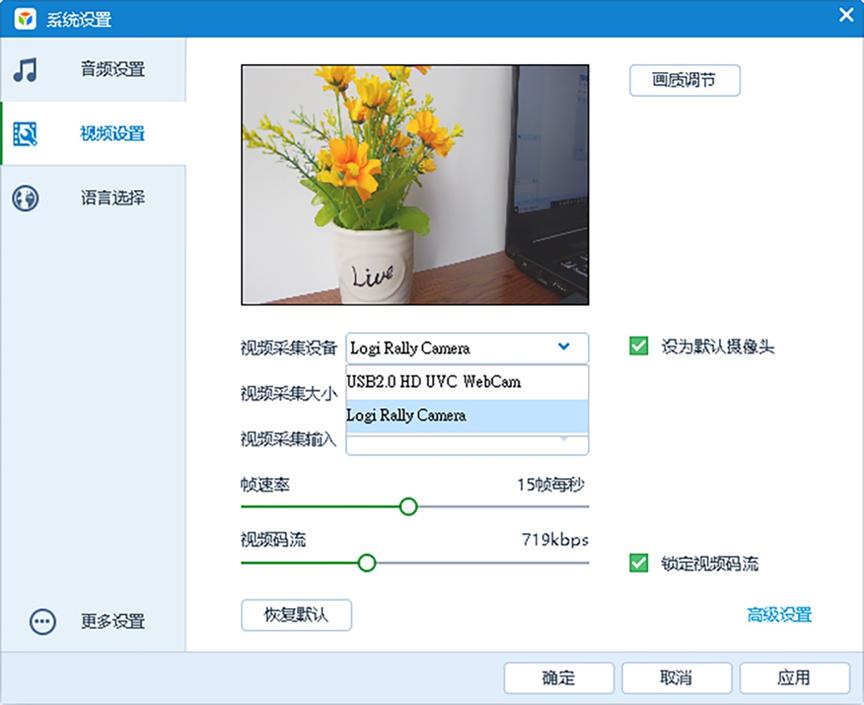
Task: Open the 画质调节 dialog
Action: tap(684, 80)
